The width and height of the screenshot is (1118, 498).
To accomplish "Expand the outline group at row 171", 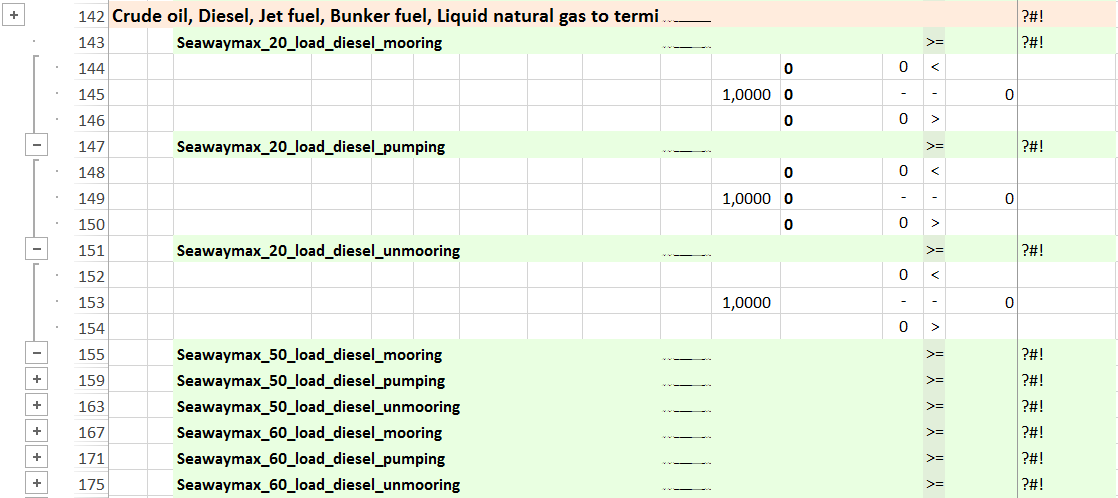I will (x=36, y=459).
